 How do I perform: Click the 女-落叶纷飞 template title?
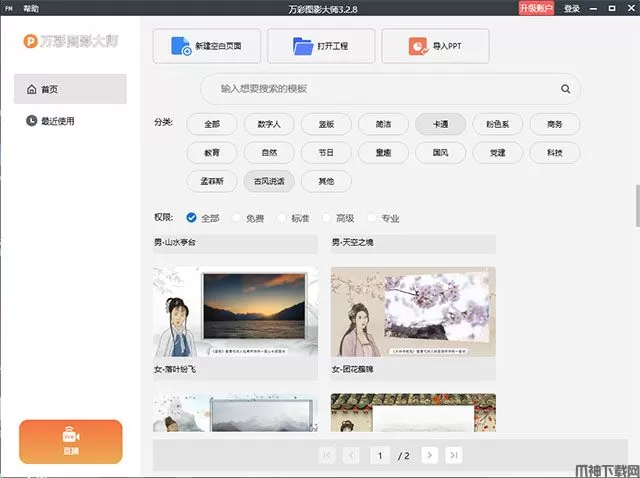175,369
